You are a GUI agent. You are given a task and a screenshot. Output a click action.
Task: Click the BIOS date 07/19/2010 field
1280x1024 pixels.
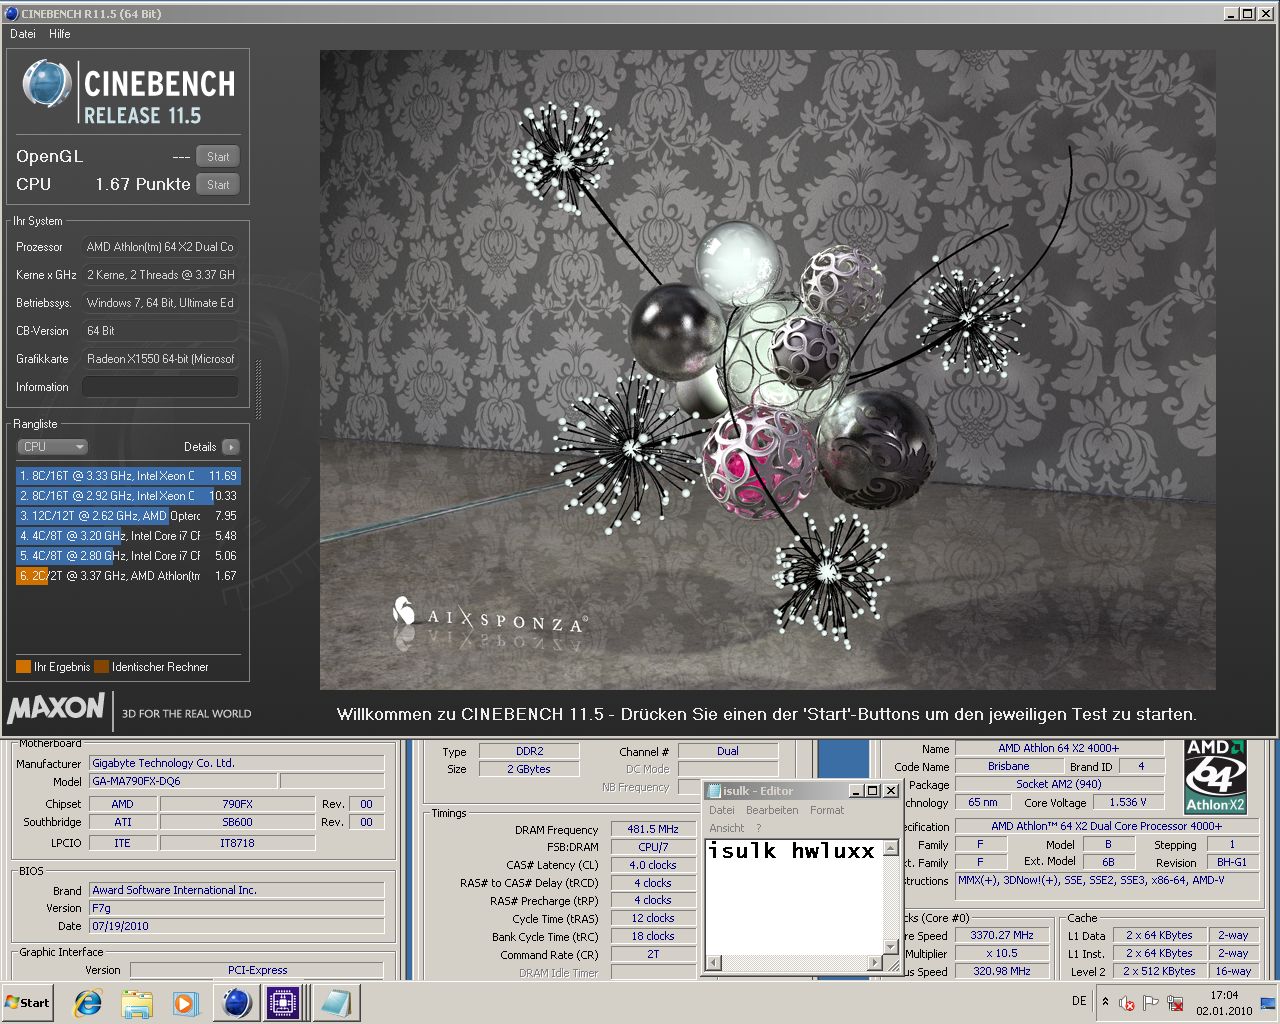click(237, 926)
